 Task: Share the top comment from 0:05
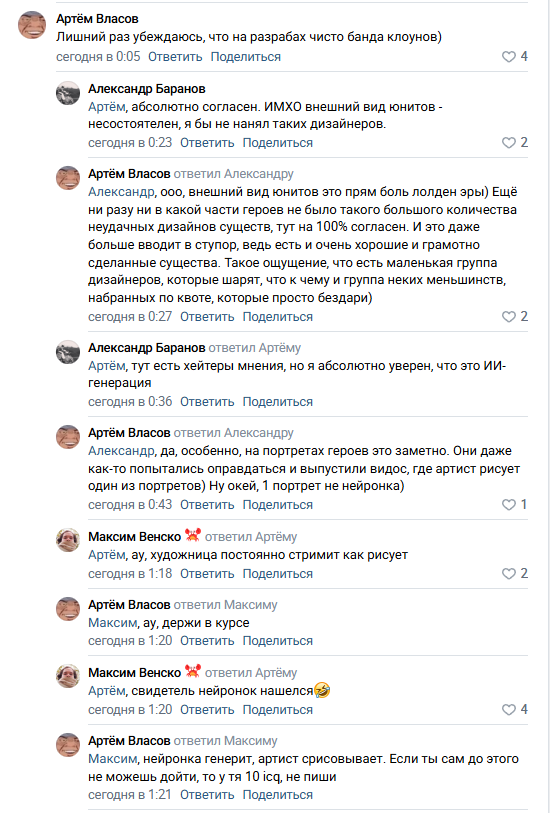pos(246,57)
